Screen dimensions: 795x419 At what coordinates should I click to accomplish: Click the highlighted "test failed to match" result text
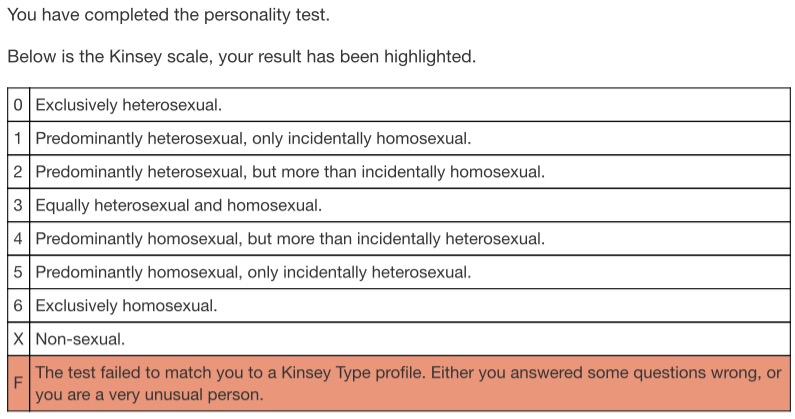point(408,384)
